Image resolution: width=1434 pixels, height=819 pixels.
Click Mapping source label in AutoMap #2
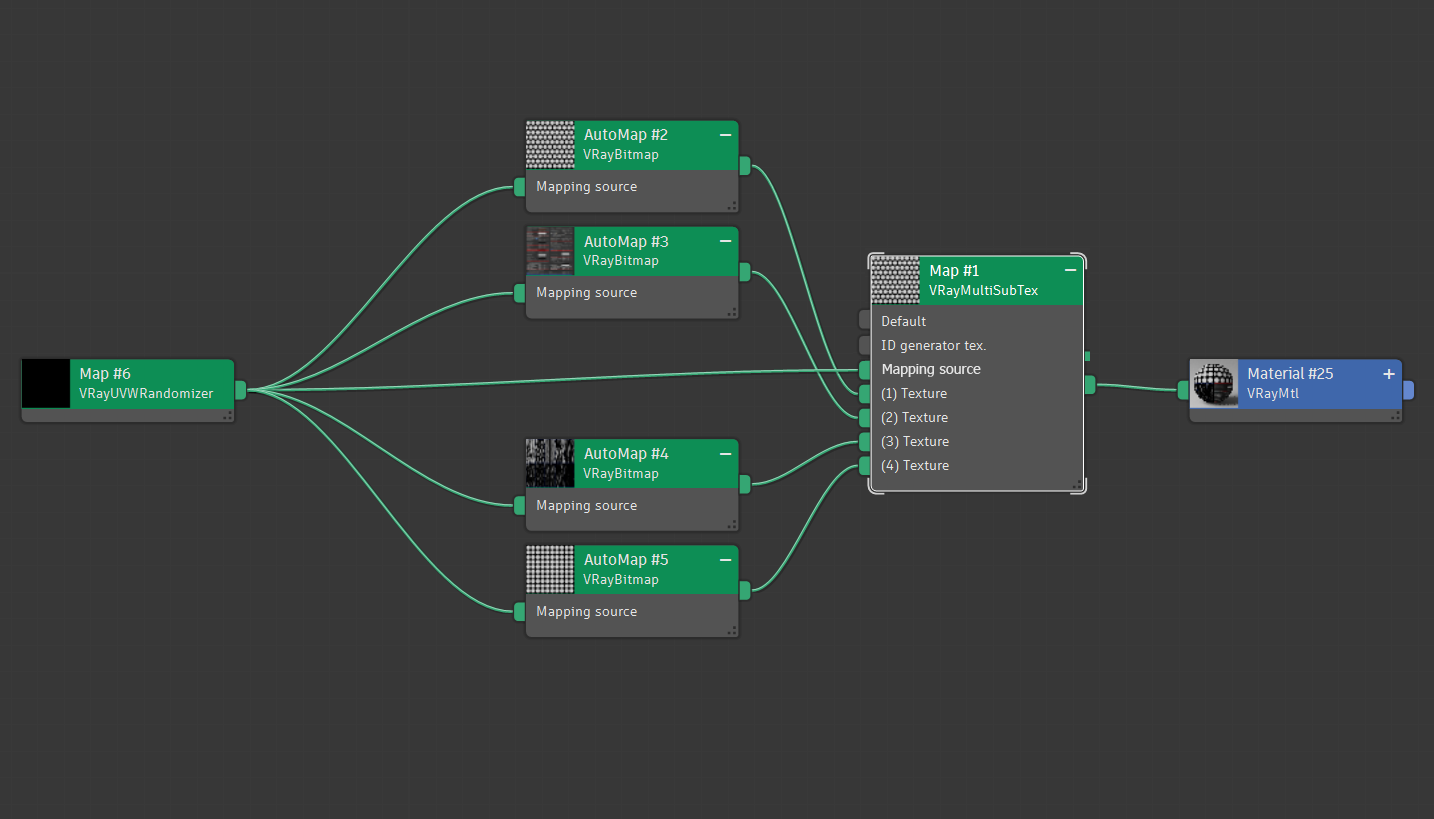click(x=586, y=187)
